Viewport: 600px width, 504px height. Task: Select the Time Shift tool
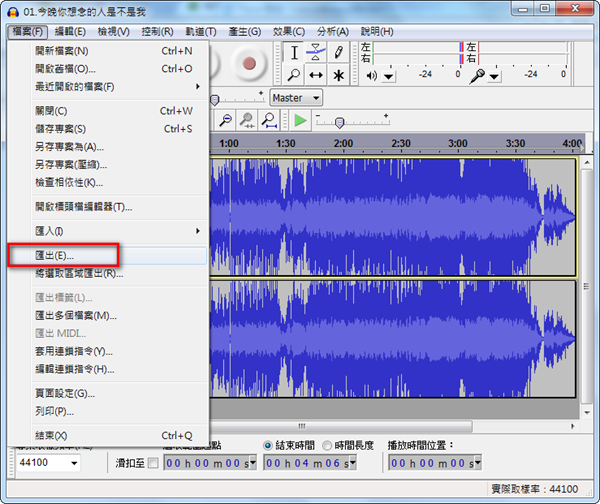coord(316,75)
